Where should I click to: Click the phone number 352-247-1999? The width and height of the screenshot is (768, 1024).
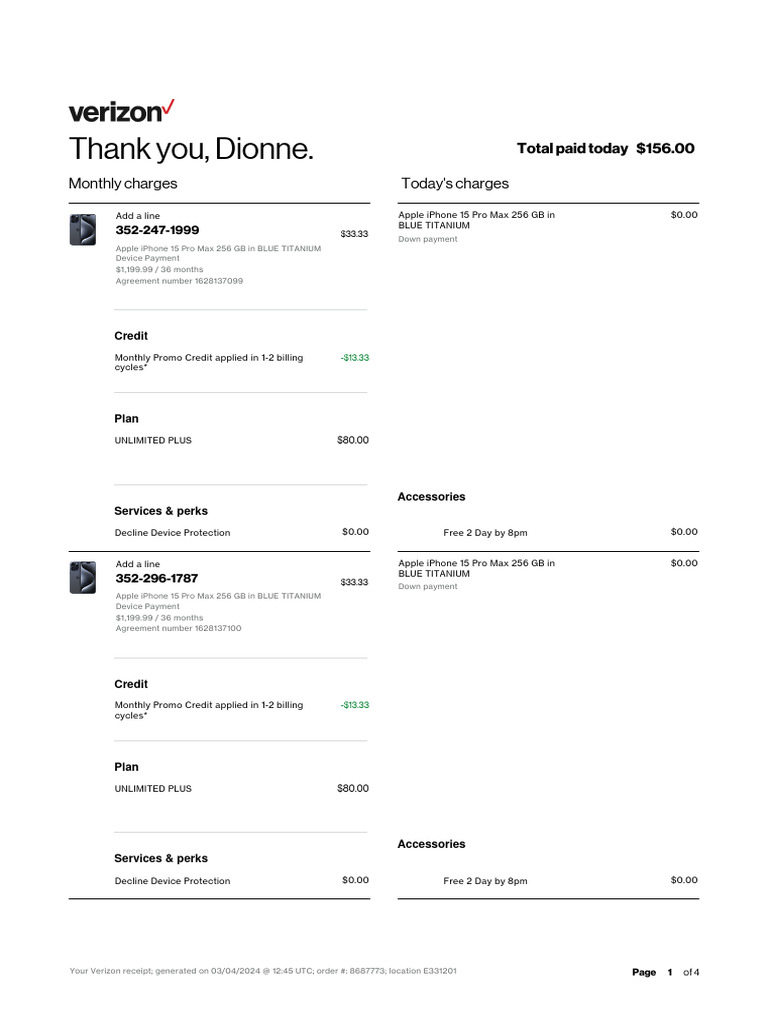157,230
